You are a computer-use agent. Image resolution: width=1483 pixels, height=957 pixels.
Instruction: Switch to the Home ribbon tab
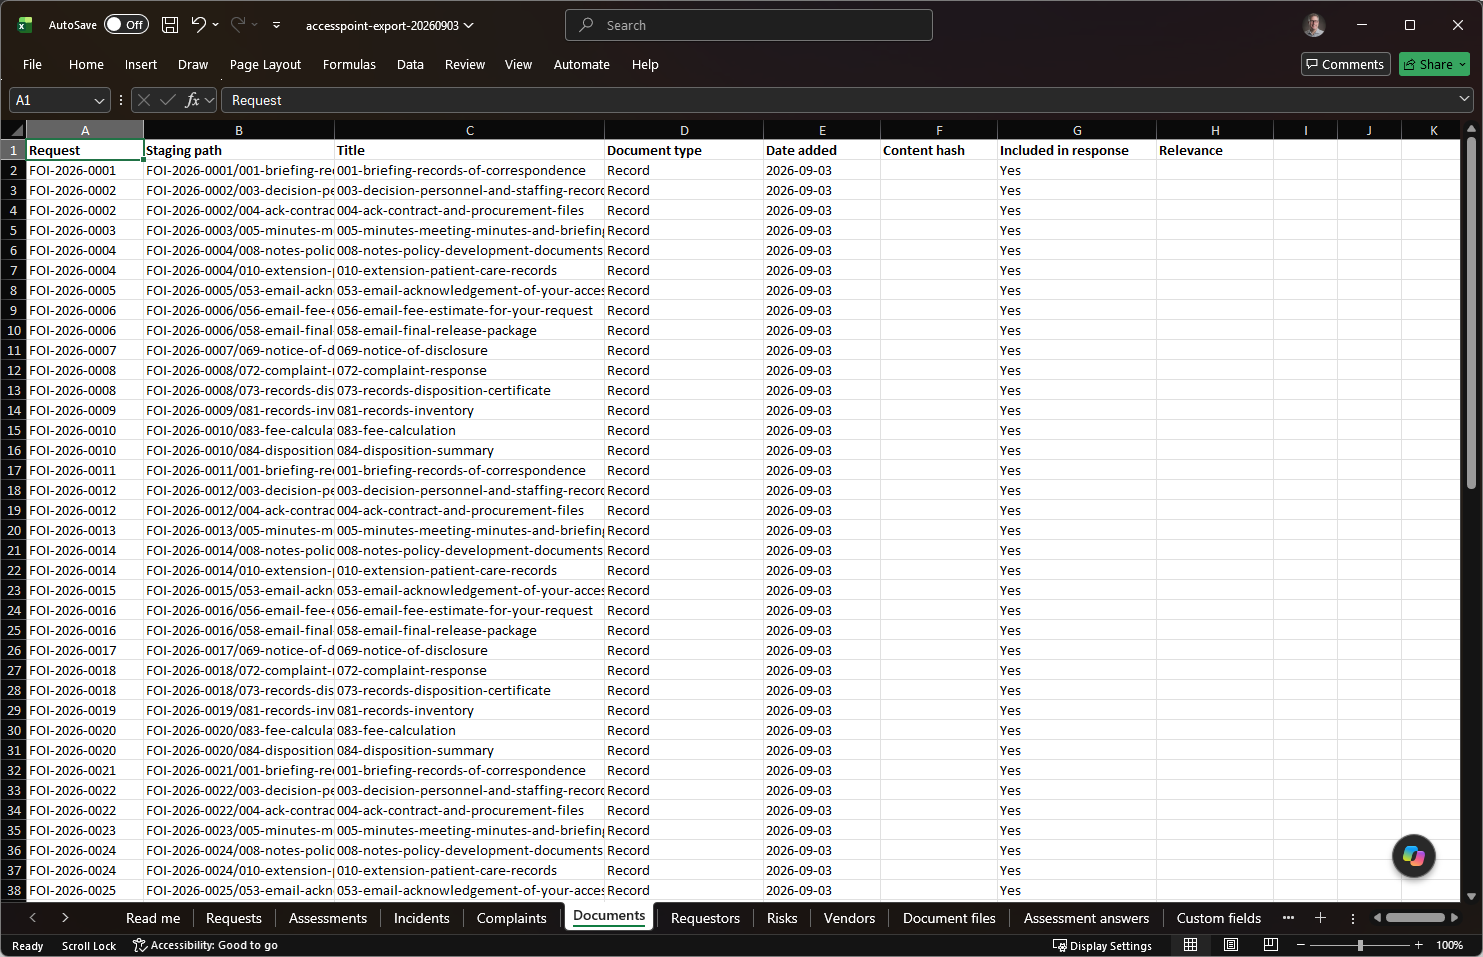86,64
